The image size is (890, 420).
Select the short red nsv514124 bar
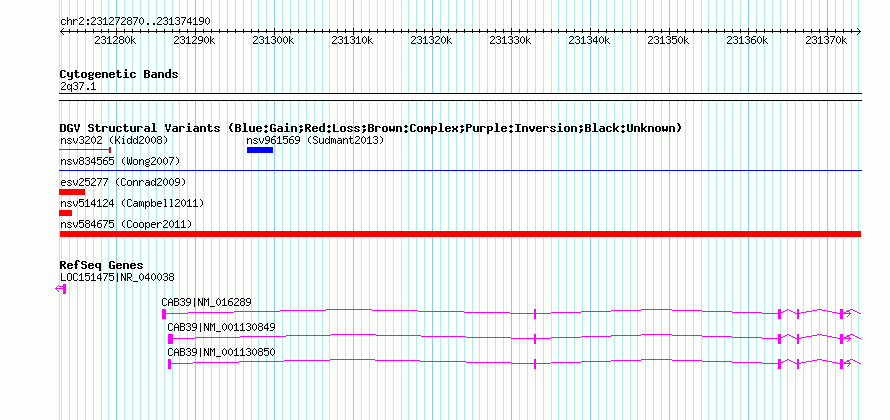(x=66, y=213)
